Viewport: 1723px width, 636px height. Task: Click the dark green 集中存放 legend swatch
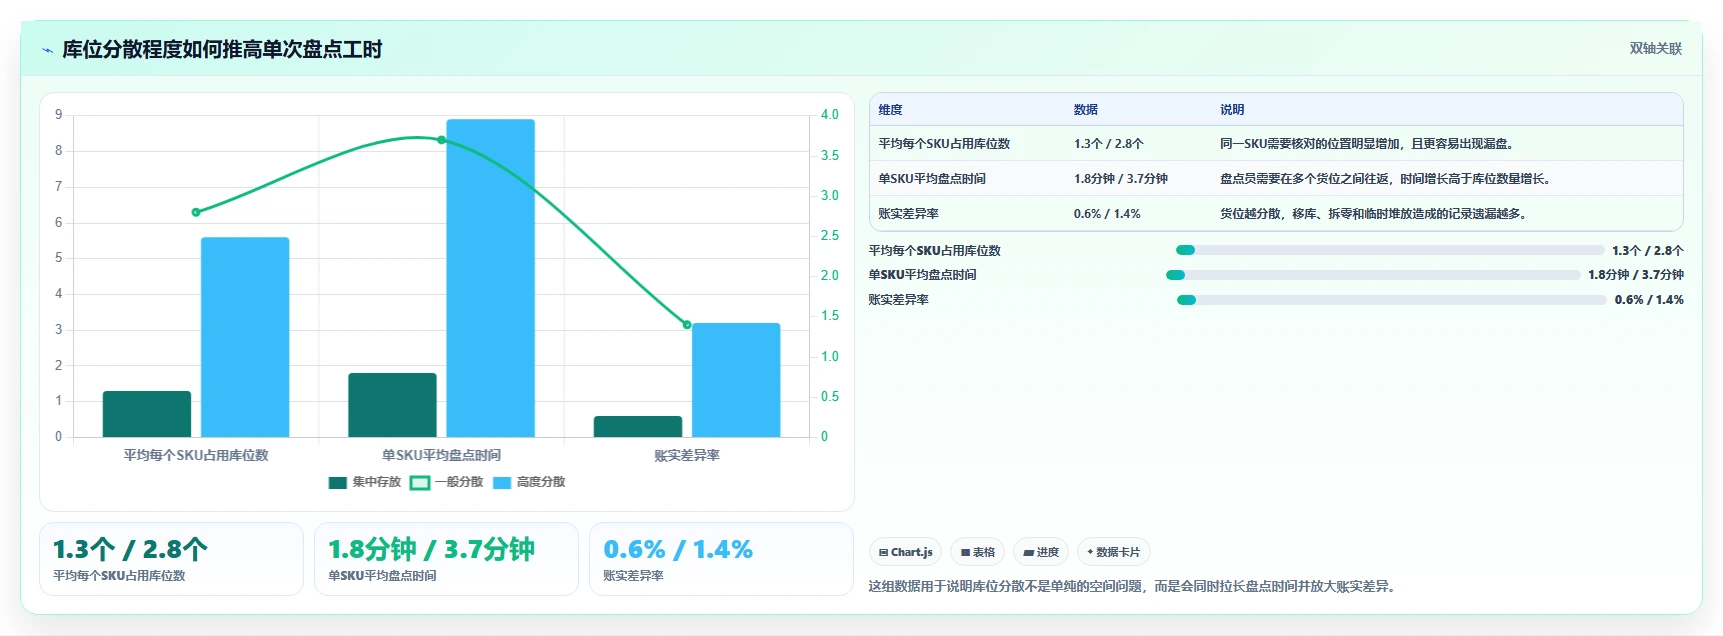pyautogui.click(x=338, y=483)
